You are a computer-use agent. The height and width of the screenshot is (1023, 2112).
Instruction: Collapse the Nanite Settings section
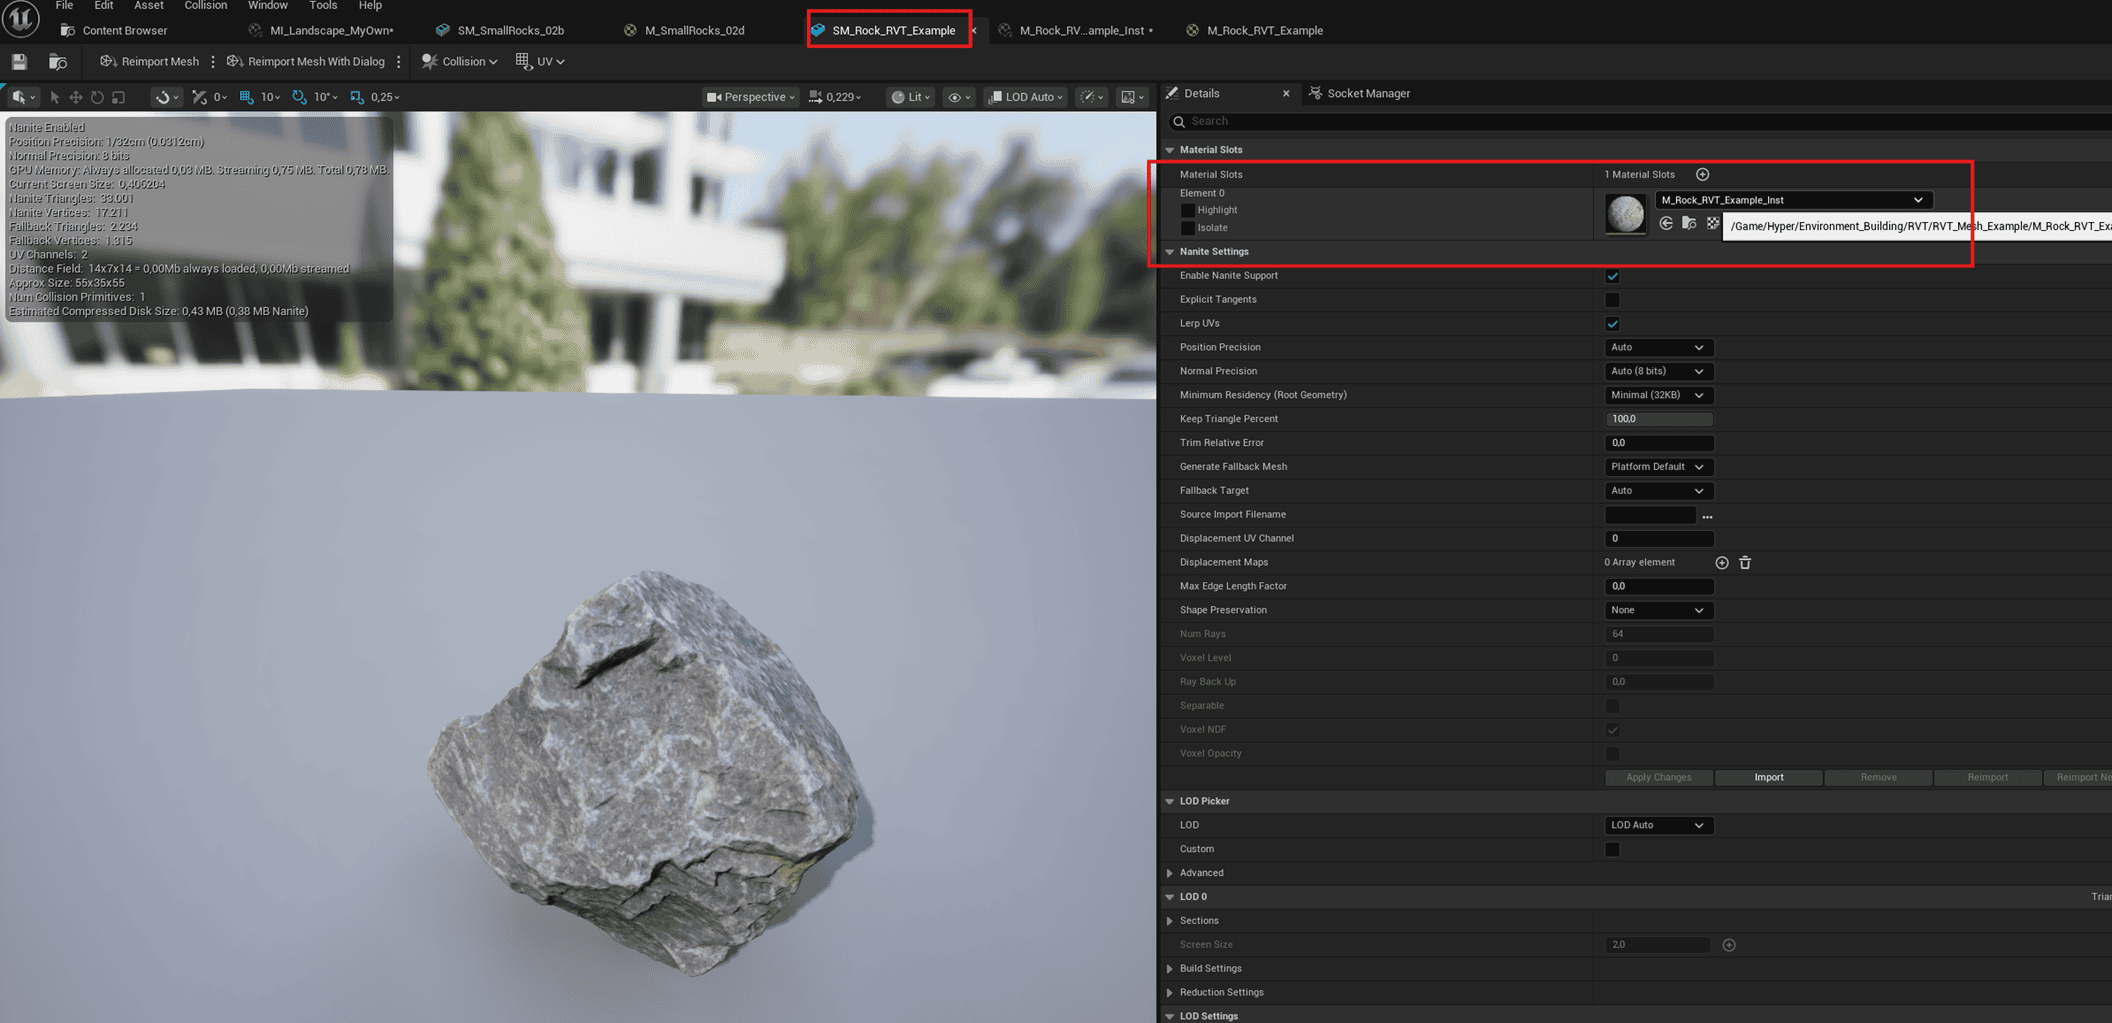tap(1169, 252)
